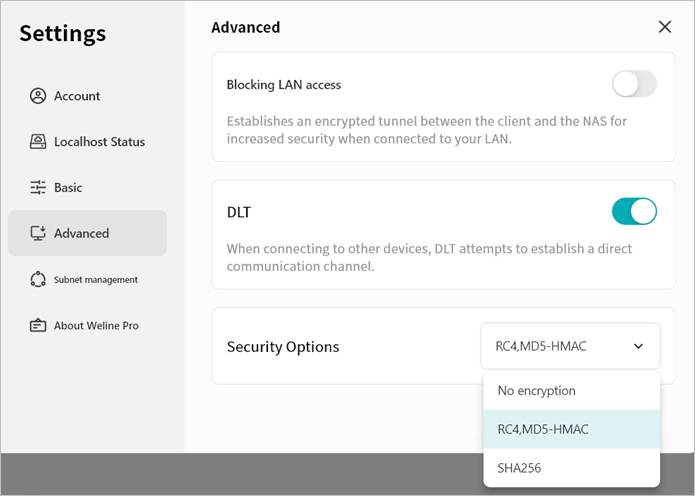Collapse the Security Options dropdown chevron

(639, 346)
